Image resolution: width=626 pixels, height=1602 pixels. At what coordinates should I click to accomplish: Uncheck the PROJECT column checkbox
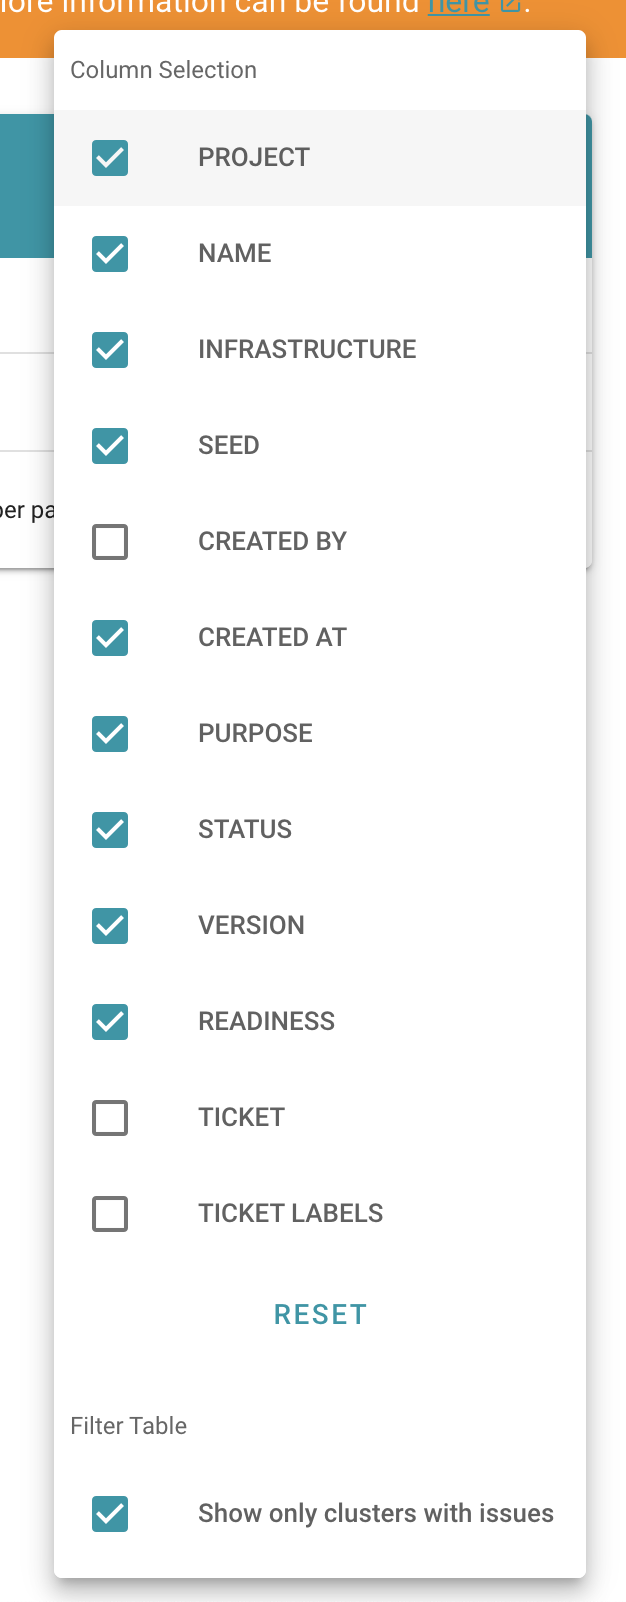110,158
